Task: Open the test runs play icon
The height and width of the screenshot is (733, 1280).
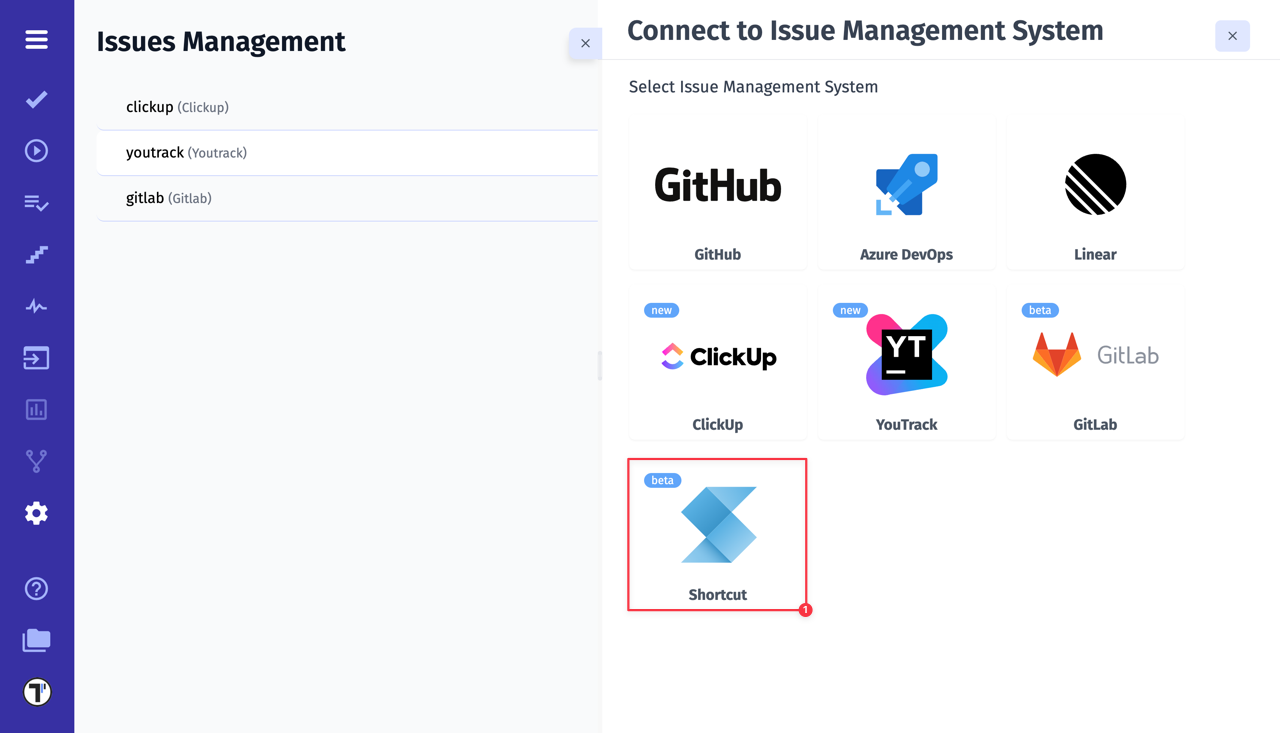Action: (x=36, y=150)
